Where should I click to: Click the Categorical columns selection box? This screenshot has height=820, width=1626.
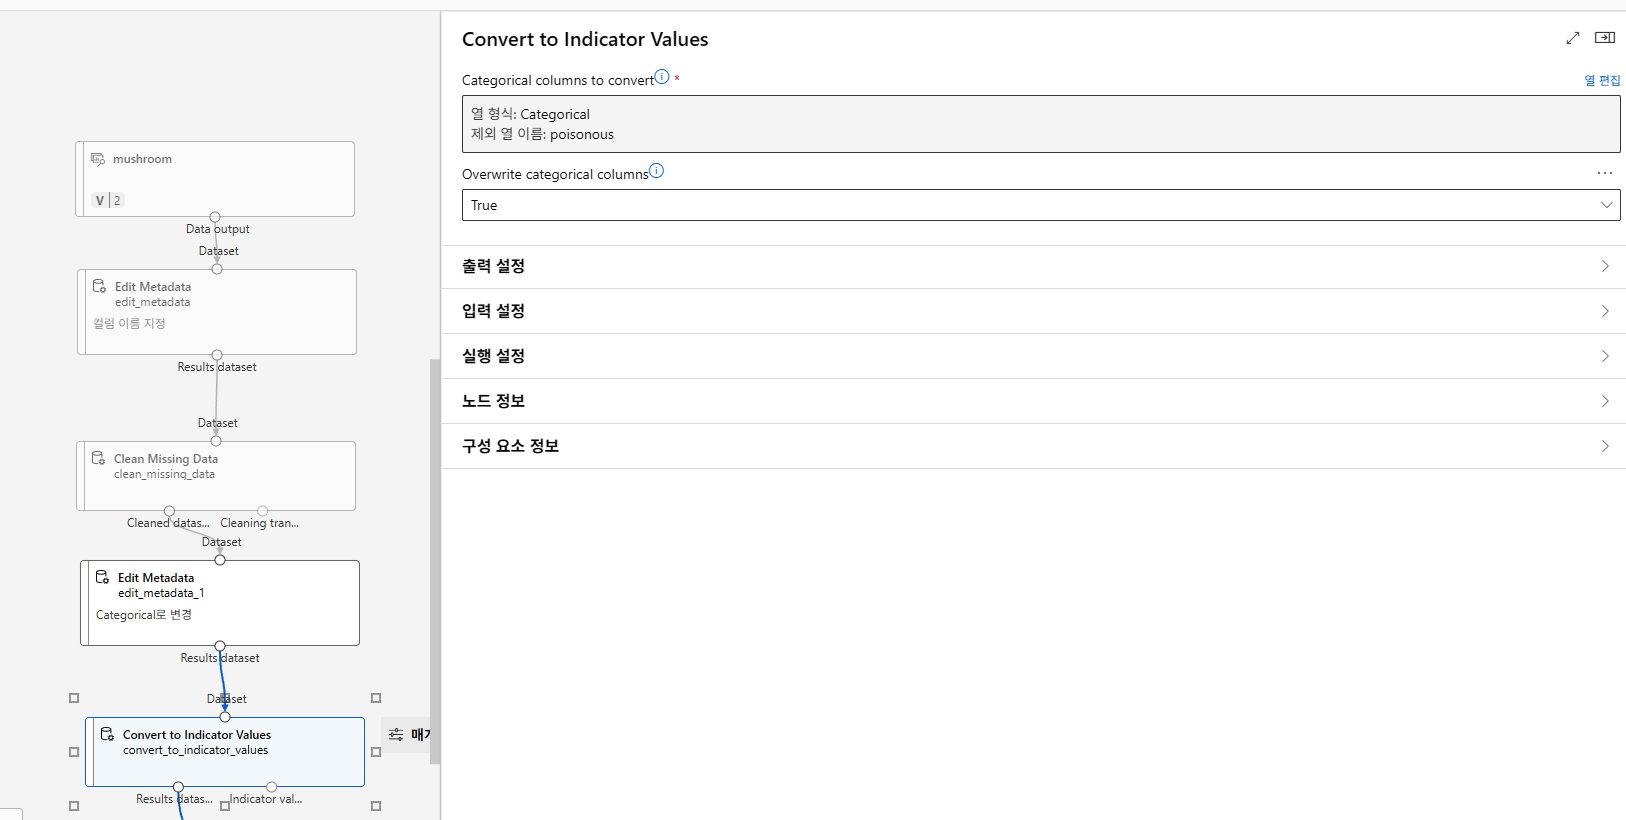pos(1040,124)
